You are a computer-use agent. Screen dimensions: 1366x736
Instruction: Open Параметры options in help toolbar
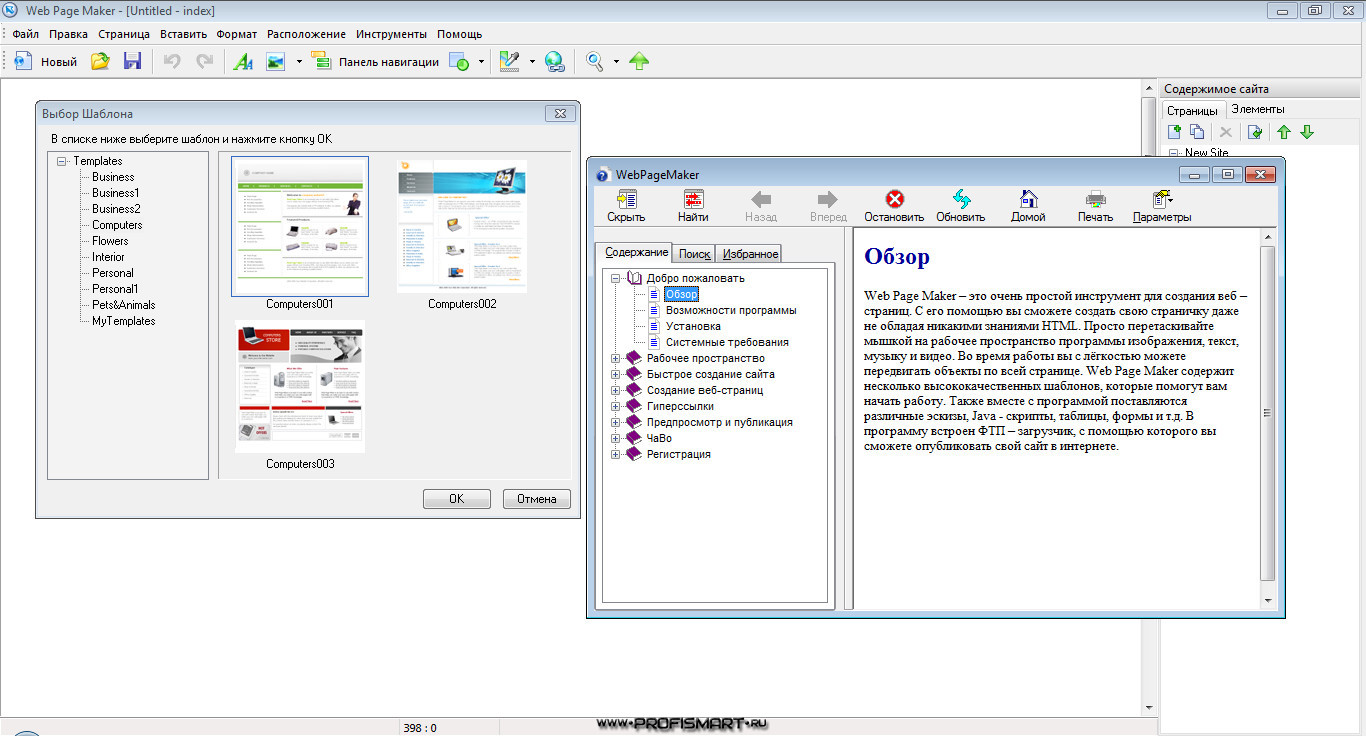pyautogui.click(x=1162, y=206)
